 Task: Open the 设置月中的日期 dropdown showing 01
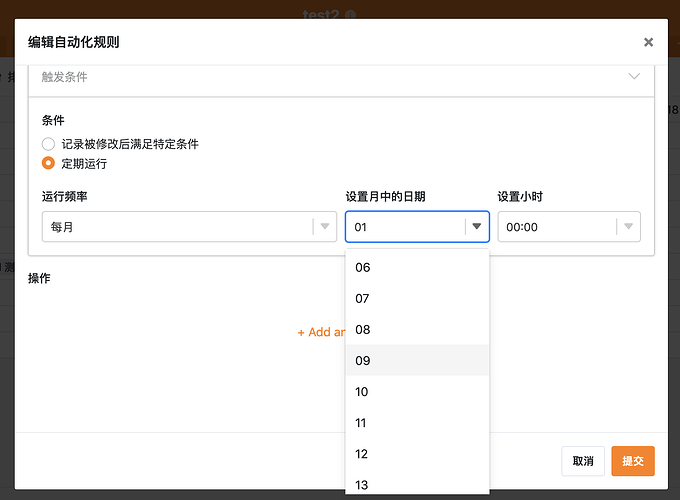point(417,226)
